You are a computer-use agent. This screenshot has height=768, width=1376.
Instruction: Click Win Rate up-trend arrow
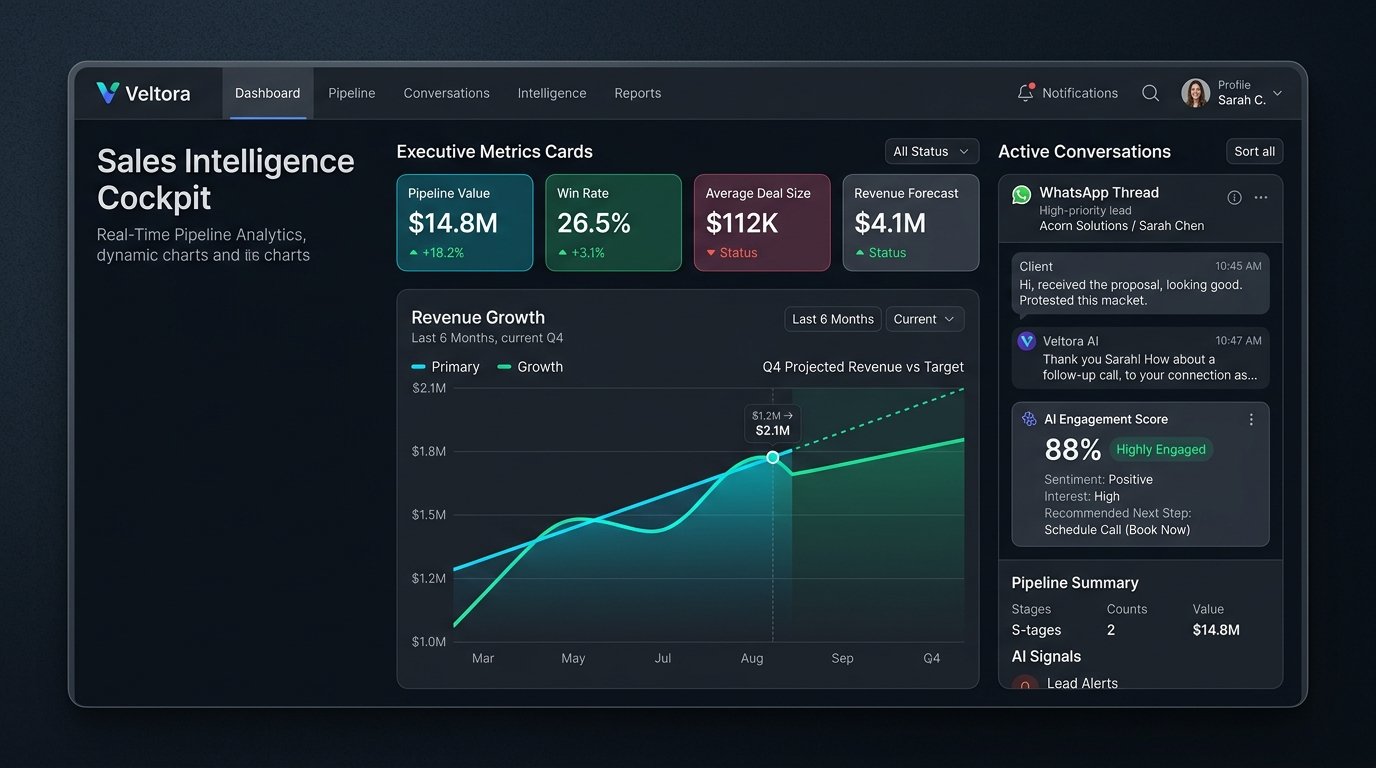tap(563, 253)
